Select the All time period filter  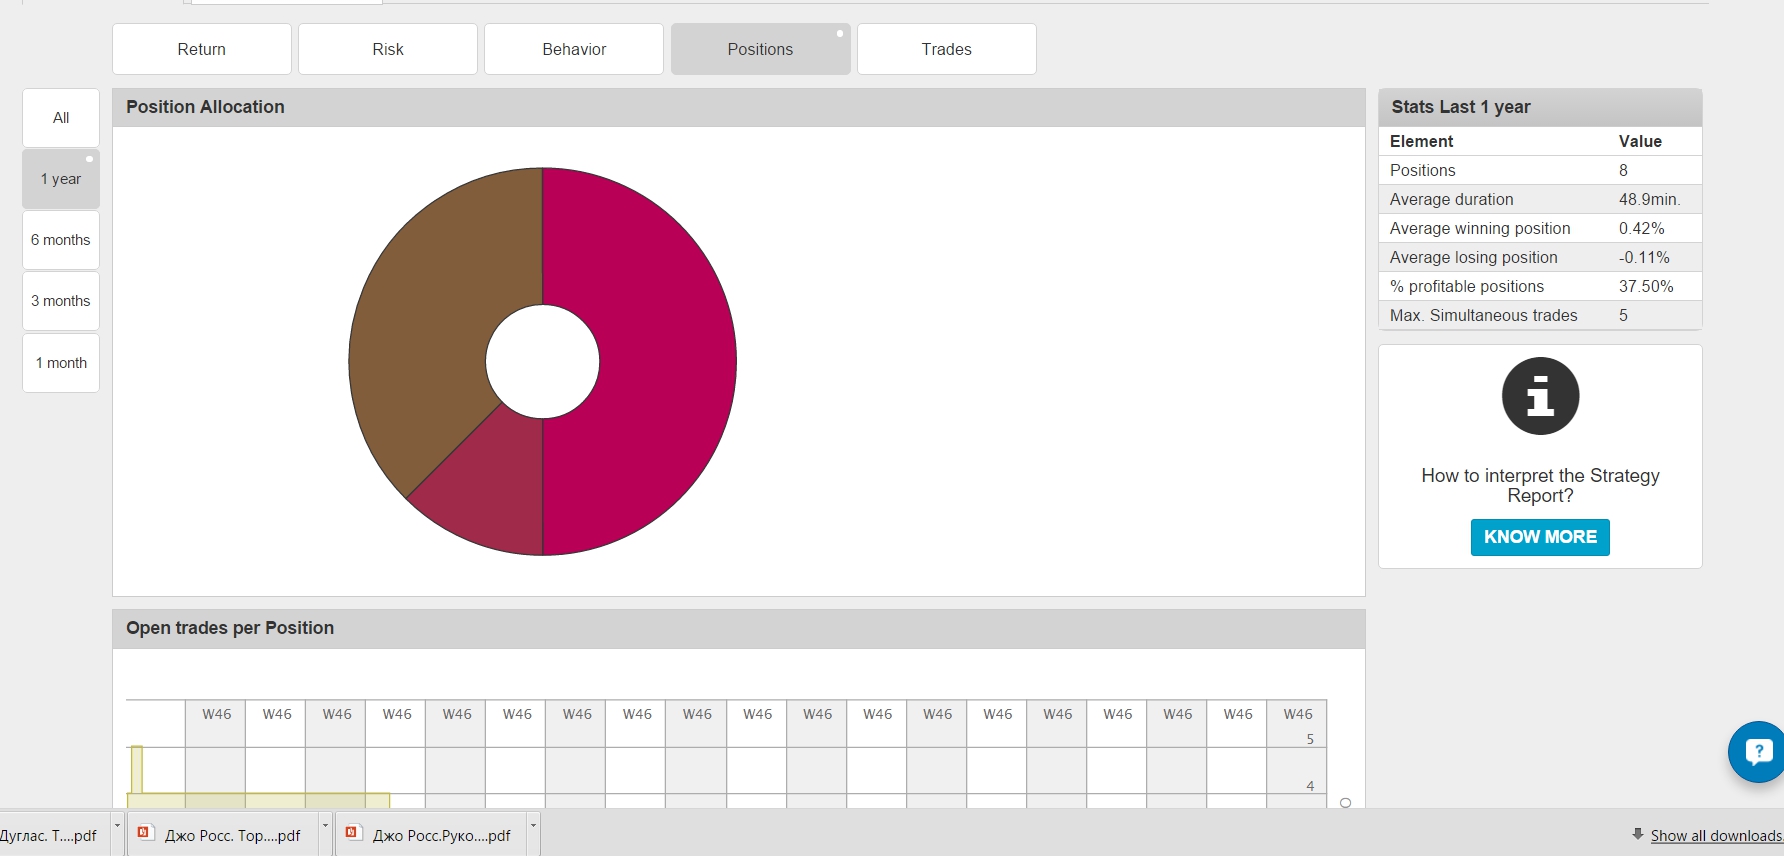(x=61, y=118)
